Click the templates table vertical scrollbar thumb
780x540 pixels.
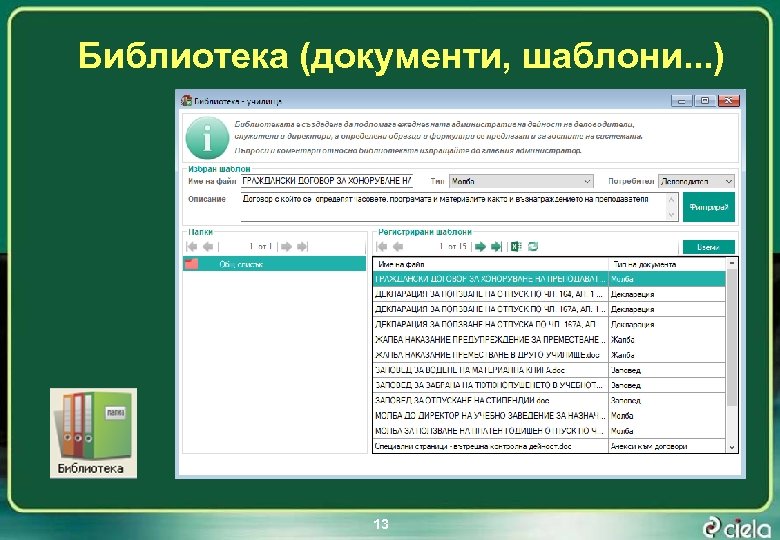coord(731,338)
